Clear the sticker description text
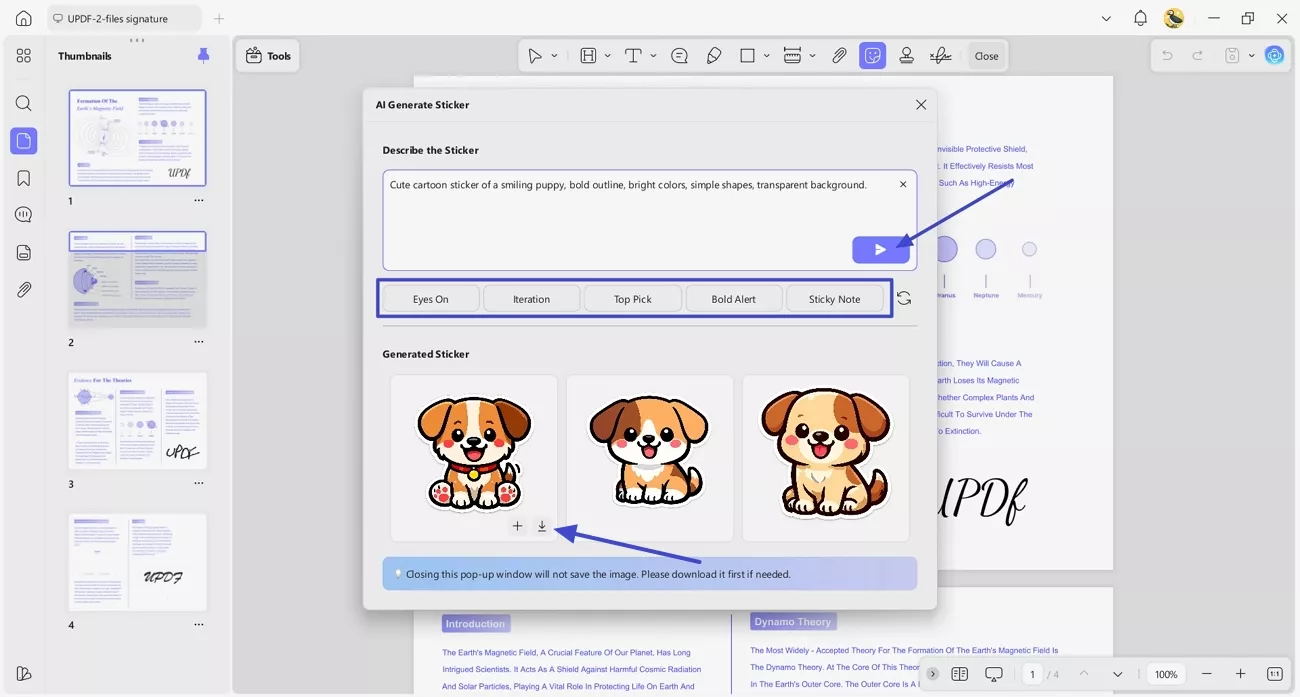1300x697 pixels. click(903, 184)
